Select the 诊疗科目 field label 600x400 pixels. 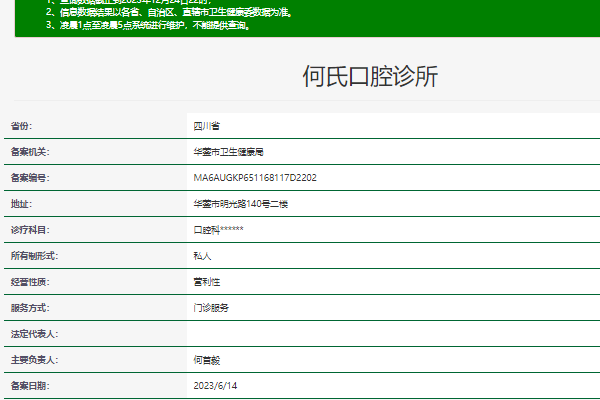click(x=30, y=230)
